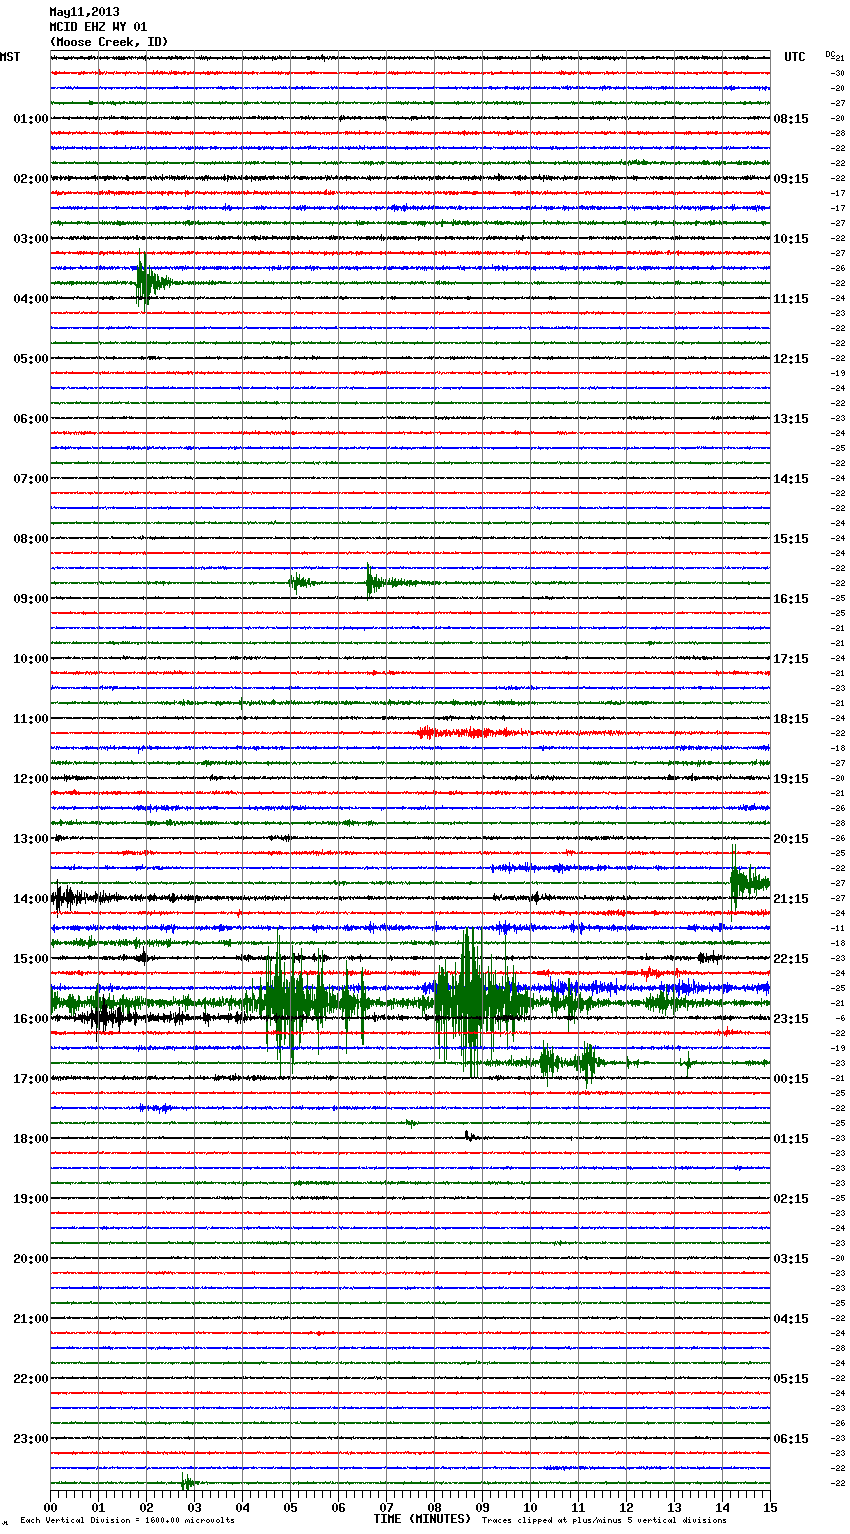
Task: Click the 10:15 UTC time label
Action: tap(791, 239)
